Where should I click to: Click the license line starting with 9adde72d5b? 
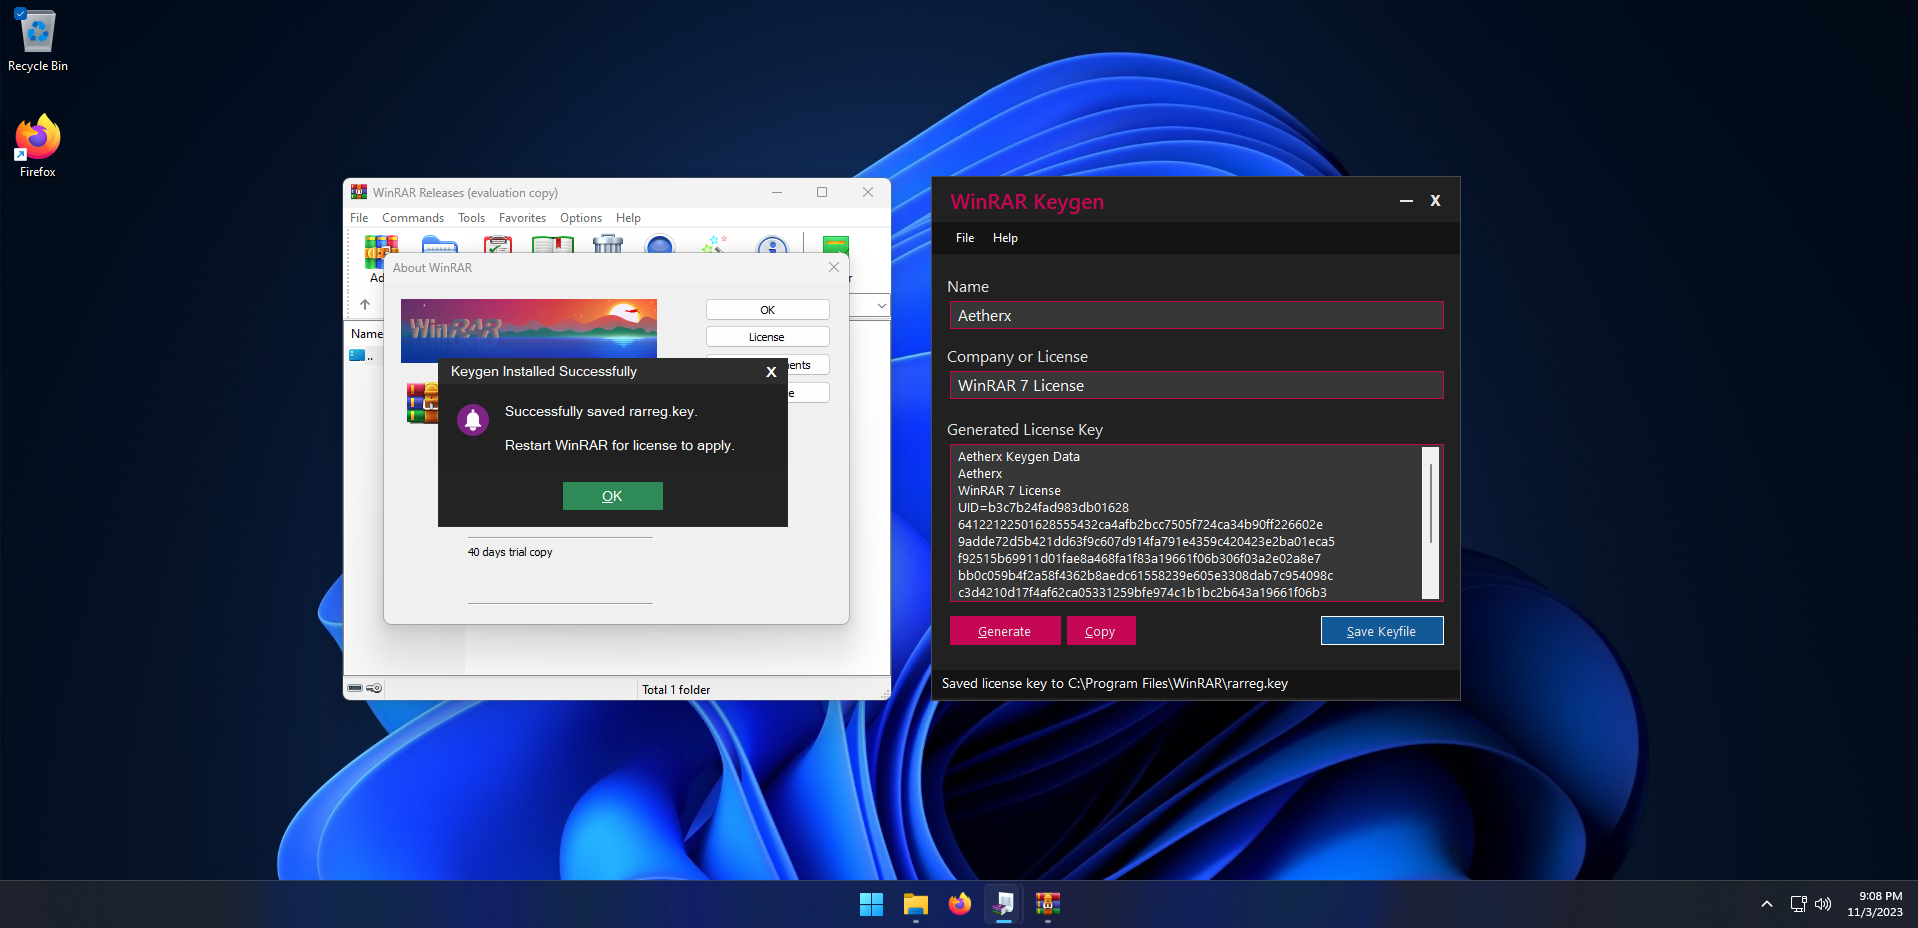point(1146,542)
